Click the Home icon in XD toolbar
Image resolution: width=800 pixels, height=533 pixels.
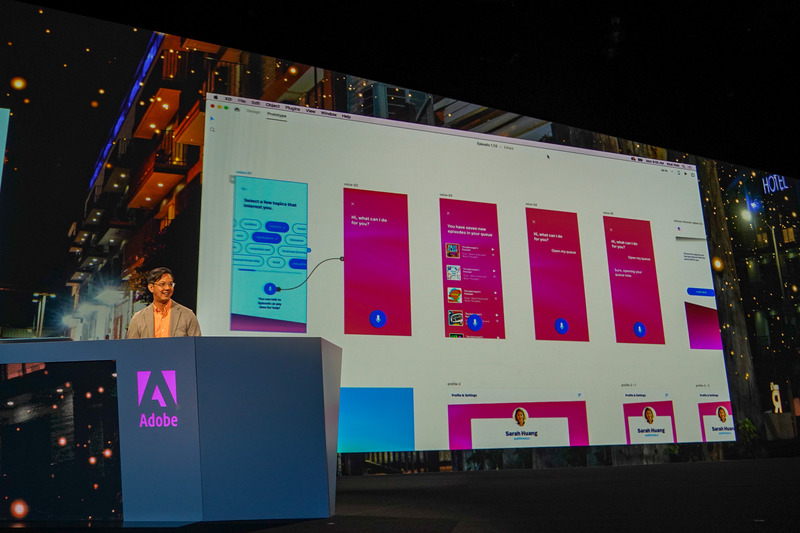click(x=237, y=109)
